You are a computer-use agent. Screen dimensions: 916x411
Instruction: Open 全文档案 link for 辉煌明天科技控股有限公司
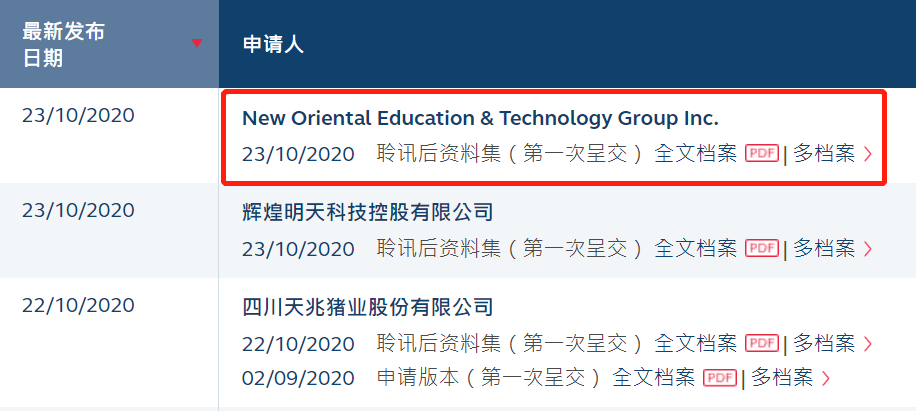(696, 248)
